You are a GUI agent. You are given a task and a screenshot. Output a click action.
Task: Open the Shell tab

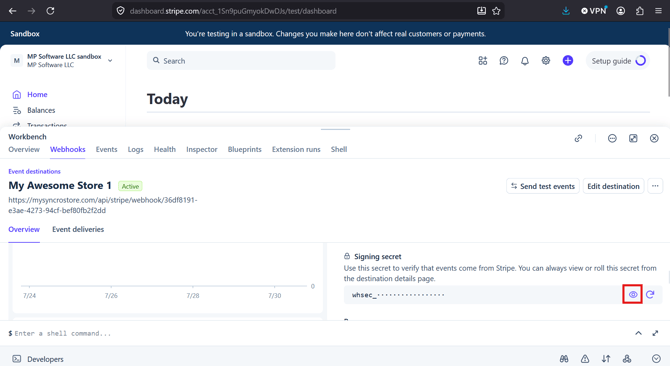pyautogui.click(x=339, y=149)
